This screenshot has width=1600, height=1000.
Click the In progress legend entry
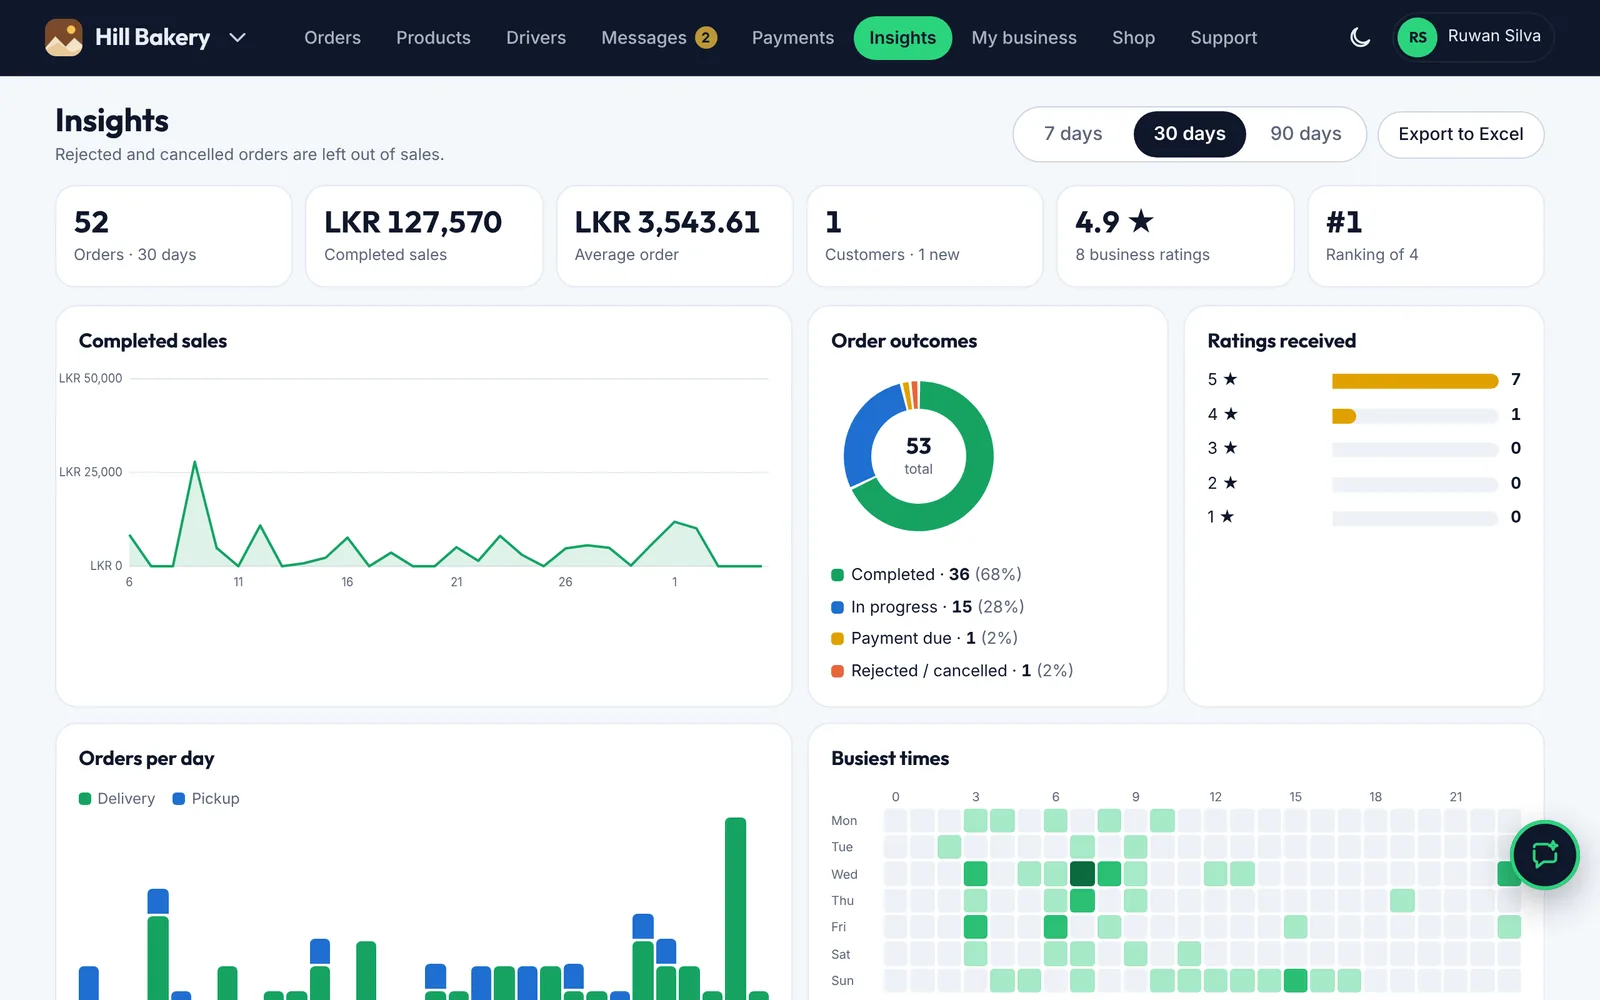point(927,607)
